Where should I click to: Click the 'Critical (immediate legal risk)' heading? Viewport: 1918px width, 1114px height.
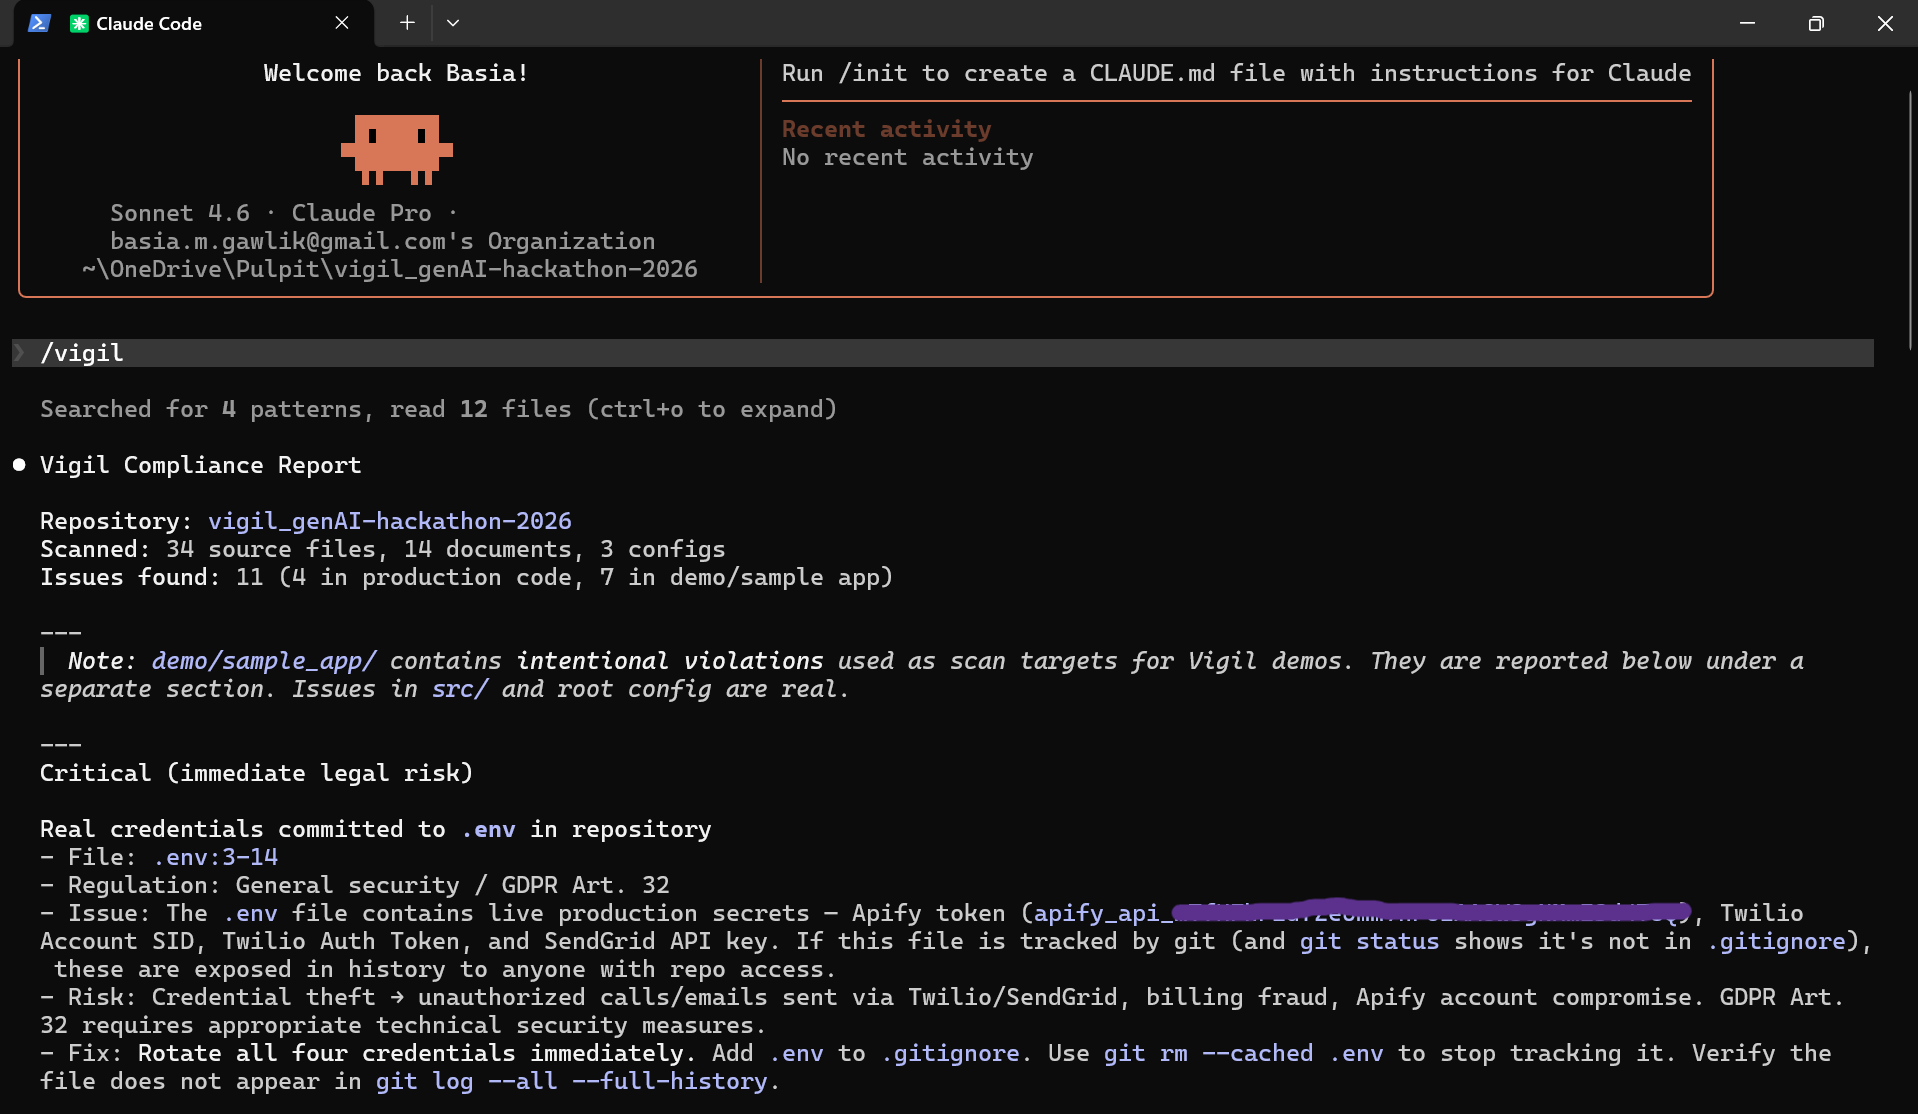click(x=257, y=773)
